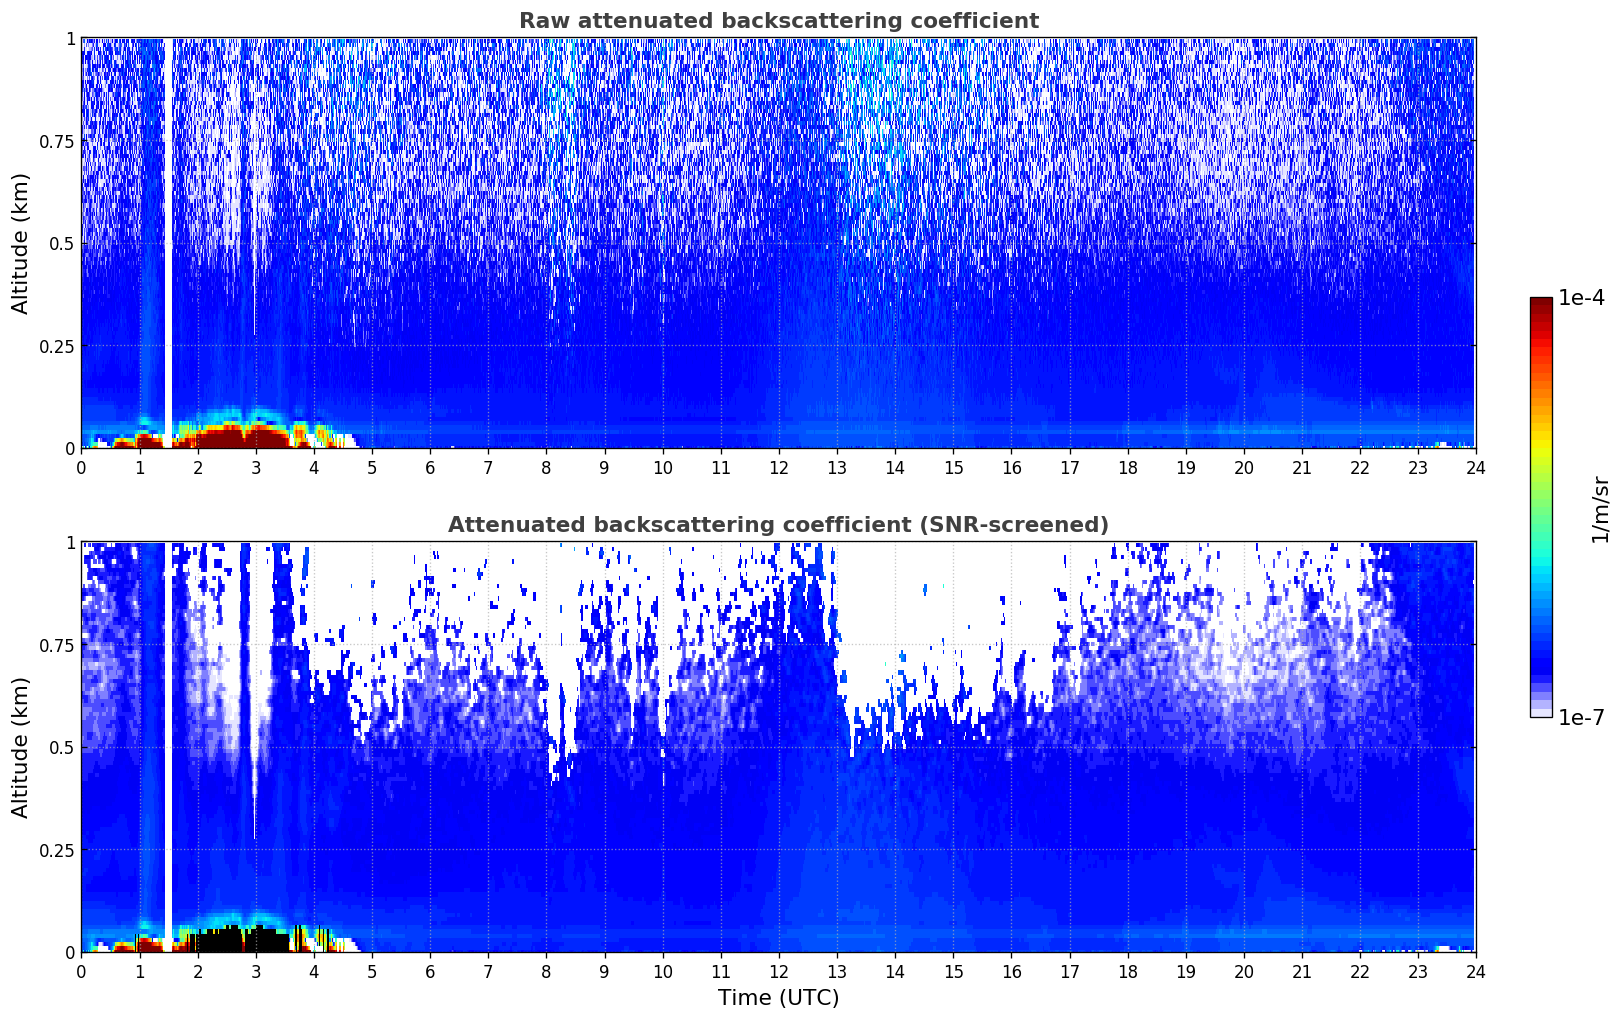Click hour 21 tick under the top plot
The height and width of the screenshot is (1020, 1621).
[1302, 467]
